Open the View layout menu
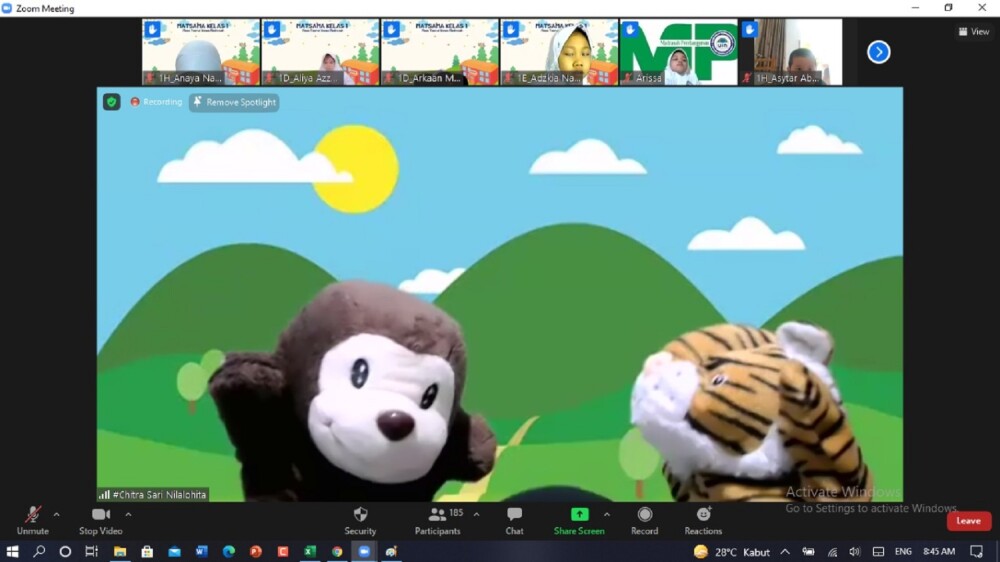Viewport: 1000px width, 562px height. 974,31
